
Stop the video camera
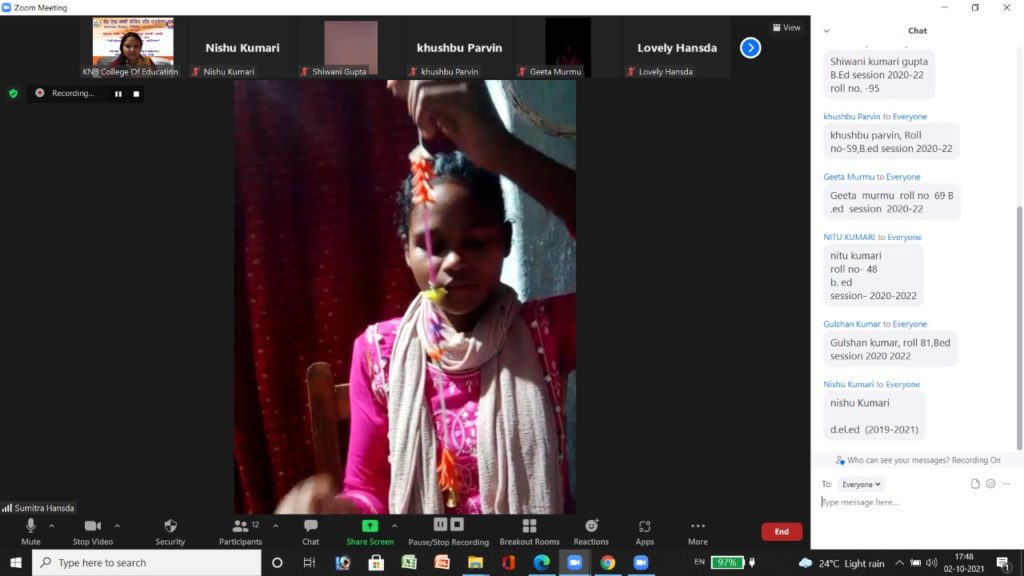point(93,532)
